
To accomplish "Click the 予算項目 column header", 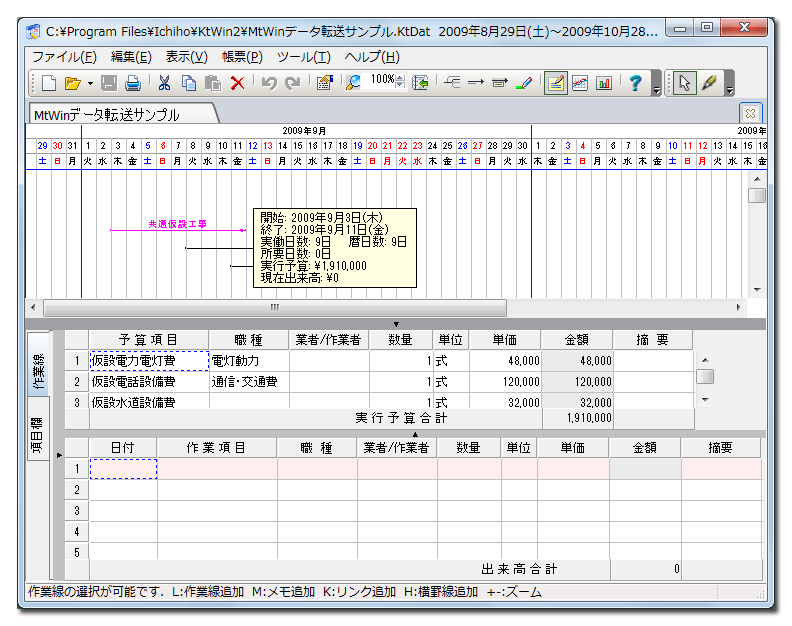I will point(148,340).
